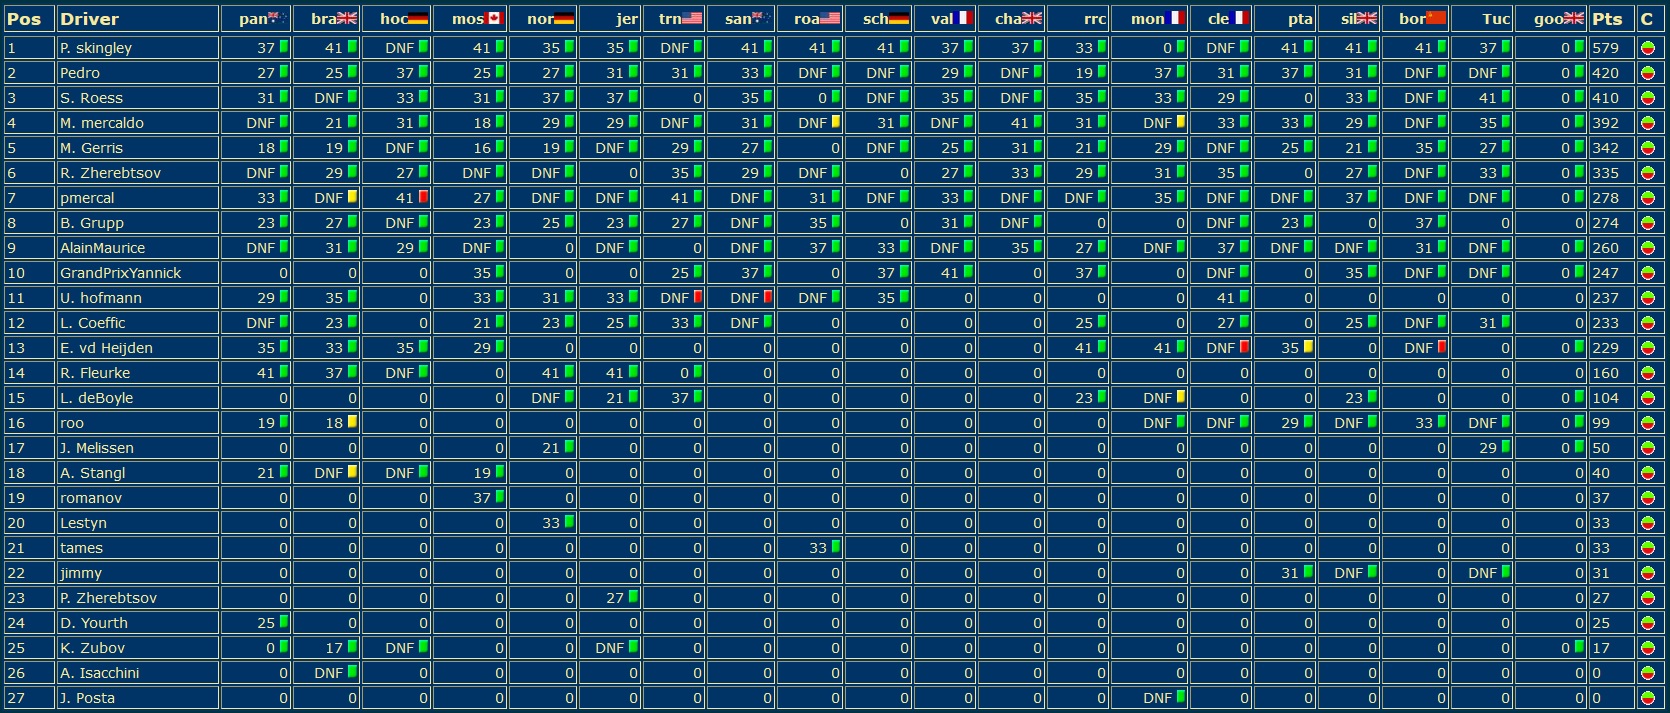This screenshot has height=713, width=1670.
Task: Click the yellow status square in pmercal's bra cell
Action: coord(352,197)
